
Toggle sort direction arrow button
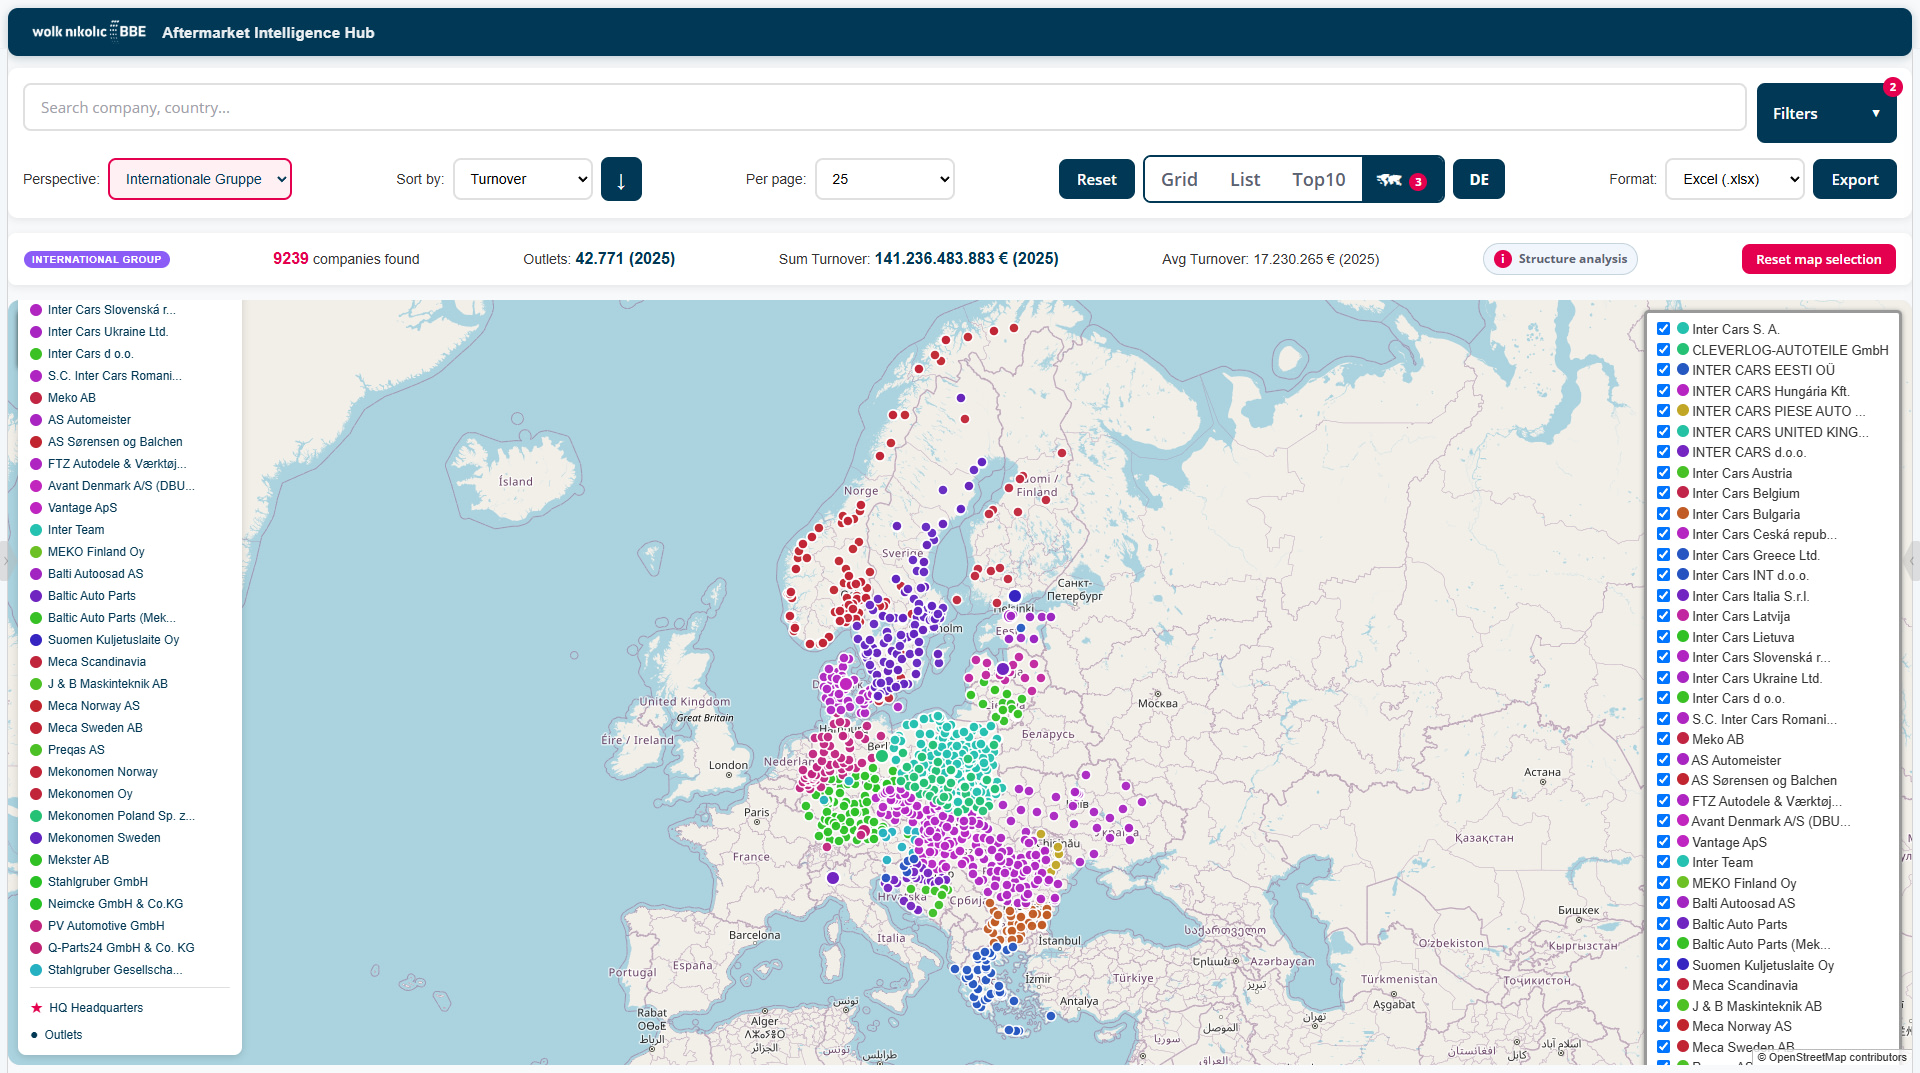pos(621,180)
